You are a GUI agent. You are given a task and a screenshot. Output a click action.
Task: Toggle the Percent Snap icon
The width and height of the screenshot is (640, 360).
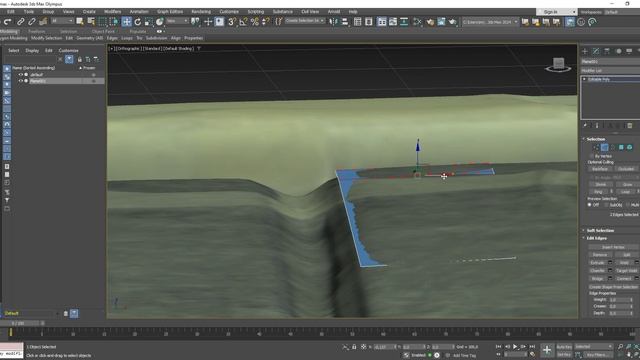pos(255,22)
